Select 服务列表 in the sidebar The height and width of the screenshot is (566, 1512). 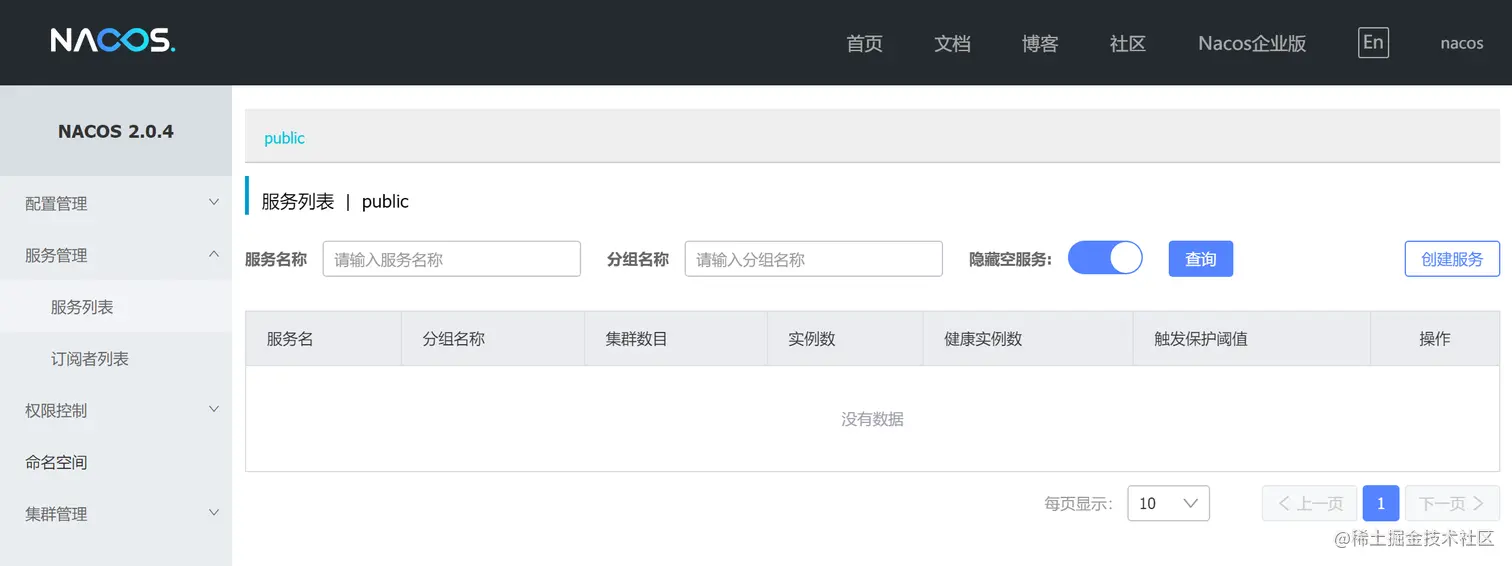click(x=116, y=307)
